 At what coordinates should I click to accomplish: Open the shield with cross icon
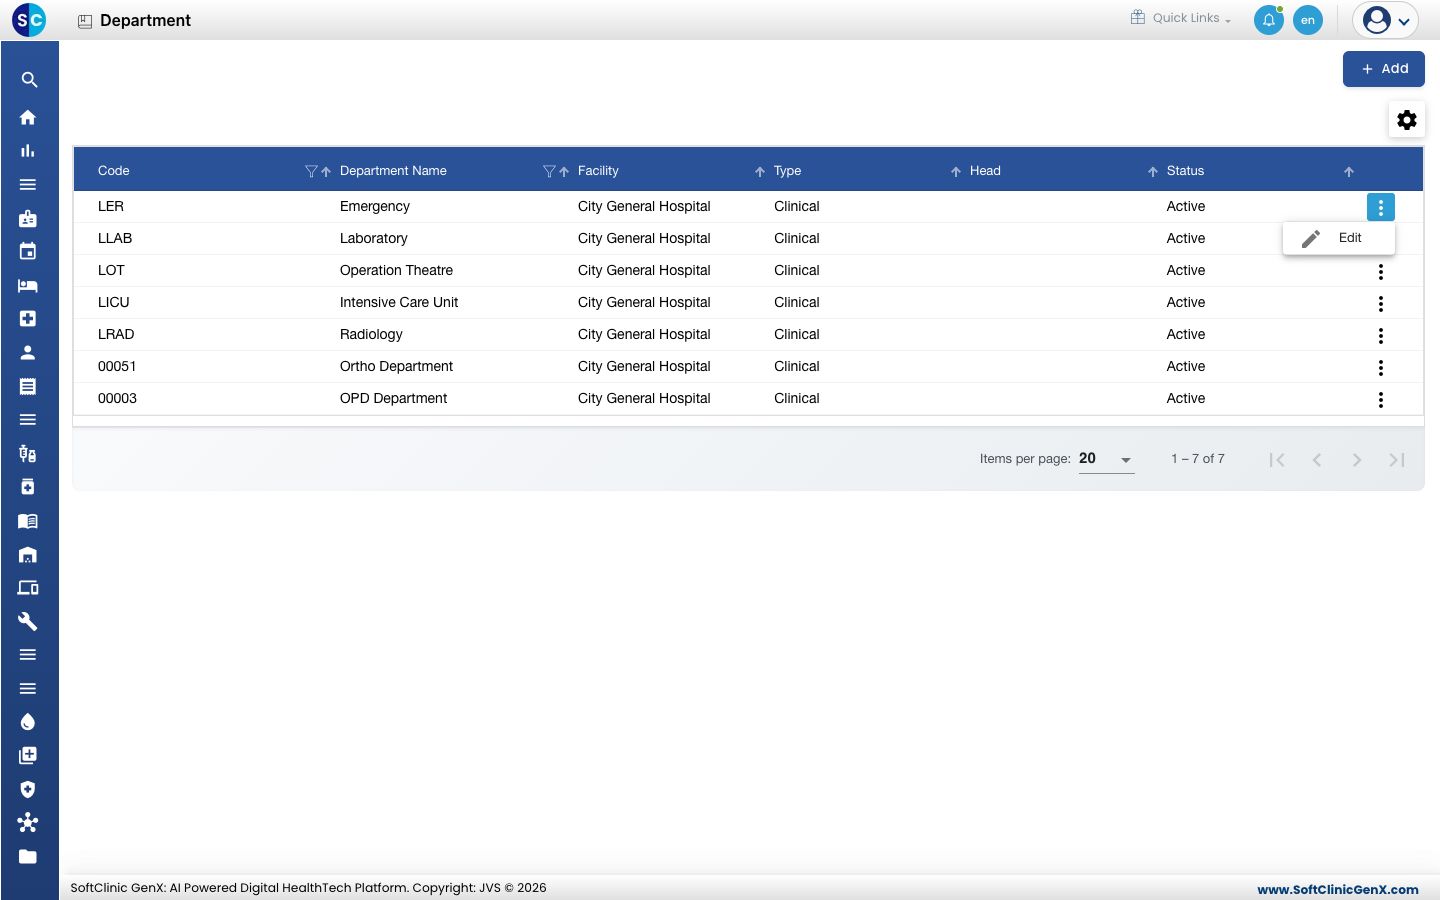click(x=28, y=789)
